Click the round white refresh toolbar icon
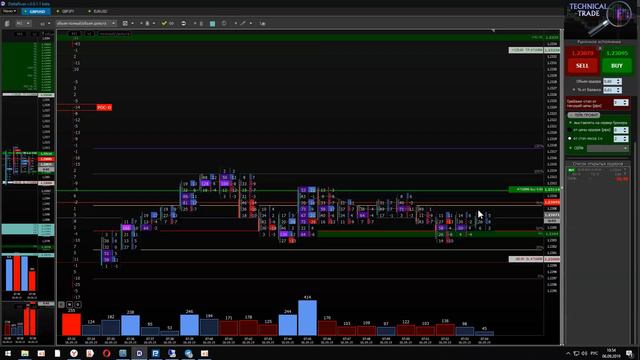Viewport: 640px width, 360px height. [x=184, y=23]
